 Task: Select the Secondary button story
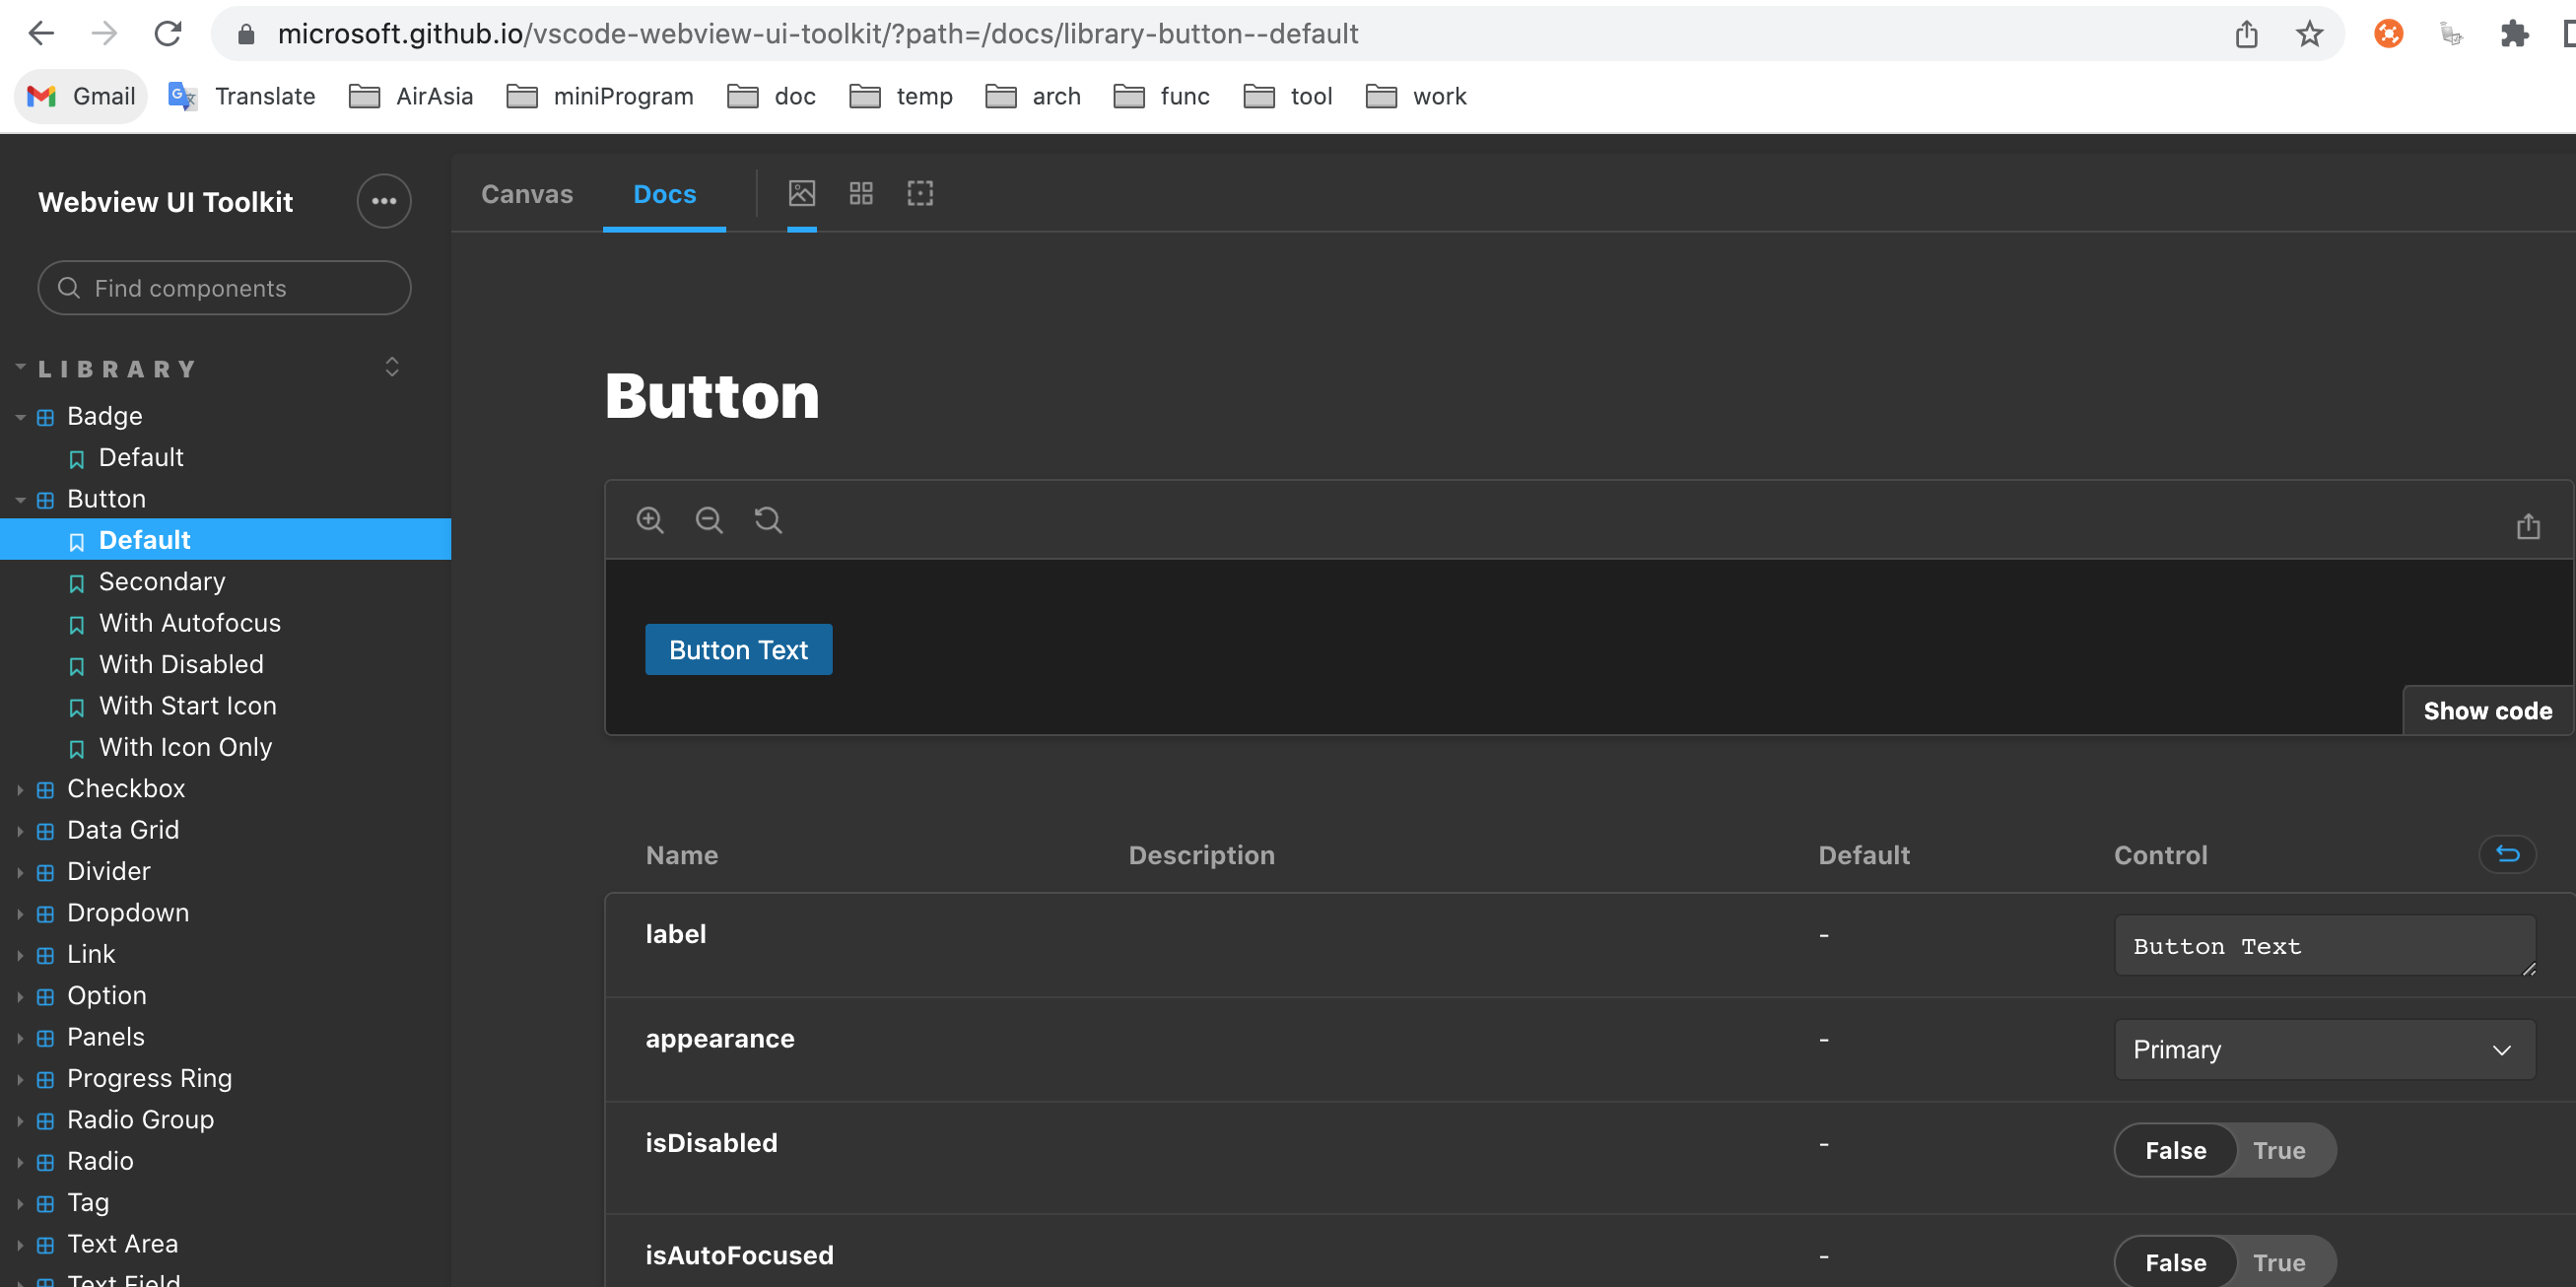[x=162, y=581]
